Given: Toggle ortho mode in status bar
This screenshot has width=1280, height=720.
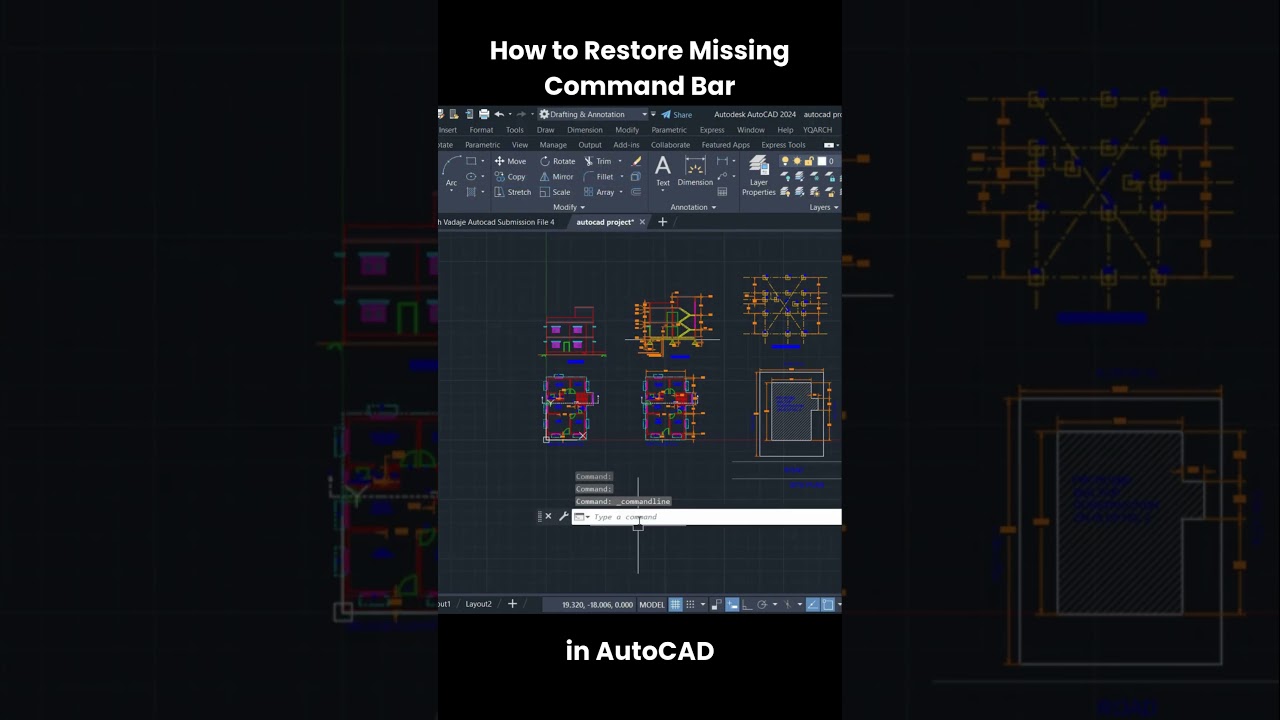Looking at the screenshot, I should (747, 604).
